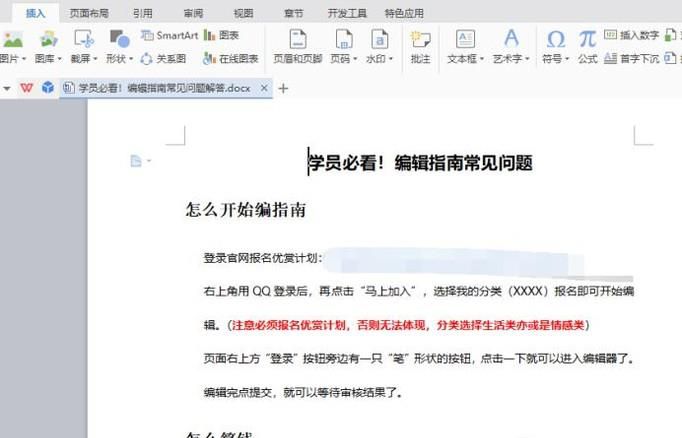This screenshot has height=438, width=682.
Task: Select the document tab 学员必看！编辑指南常见问题解答.docx
Action: [x=166, y=88]
